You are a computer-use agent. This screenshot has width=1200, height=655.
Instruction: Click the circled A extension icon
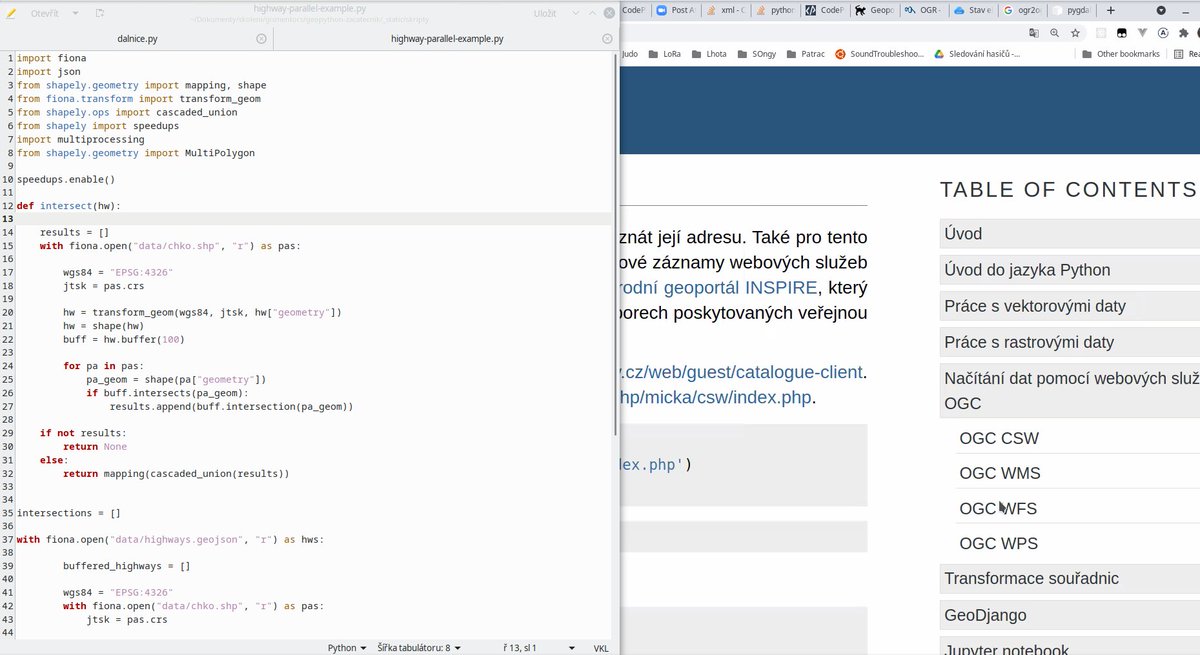(x=1163, y=32)
